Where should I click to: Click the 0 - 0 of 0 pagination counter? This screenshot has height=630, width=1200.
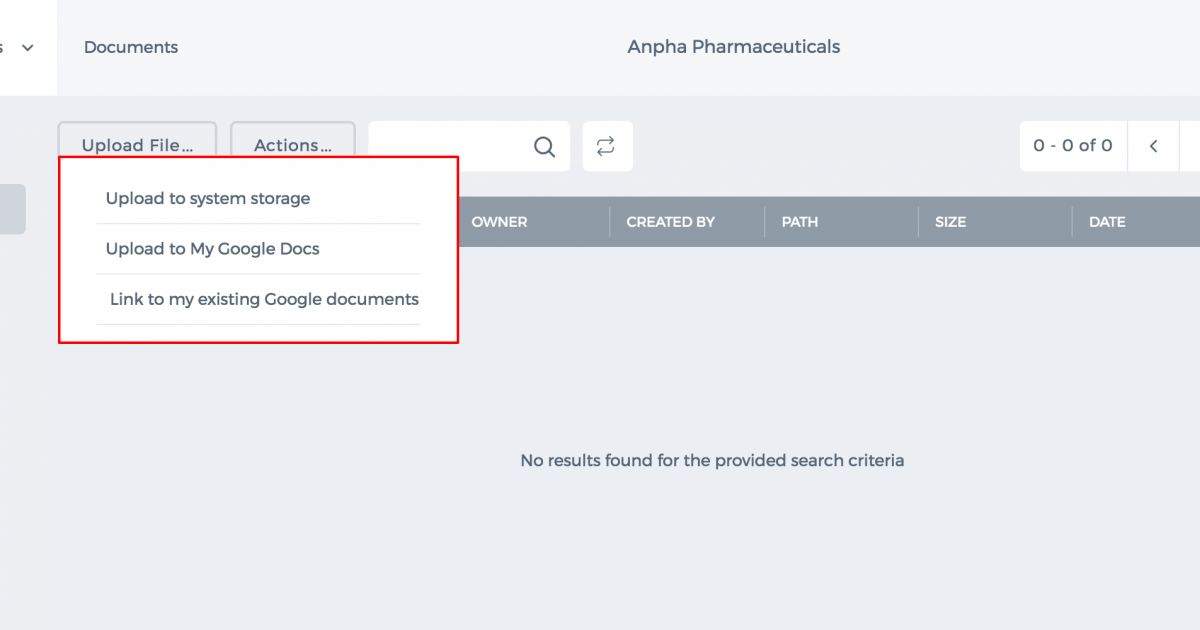pos(1073,146)
